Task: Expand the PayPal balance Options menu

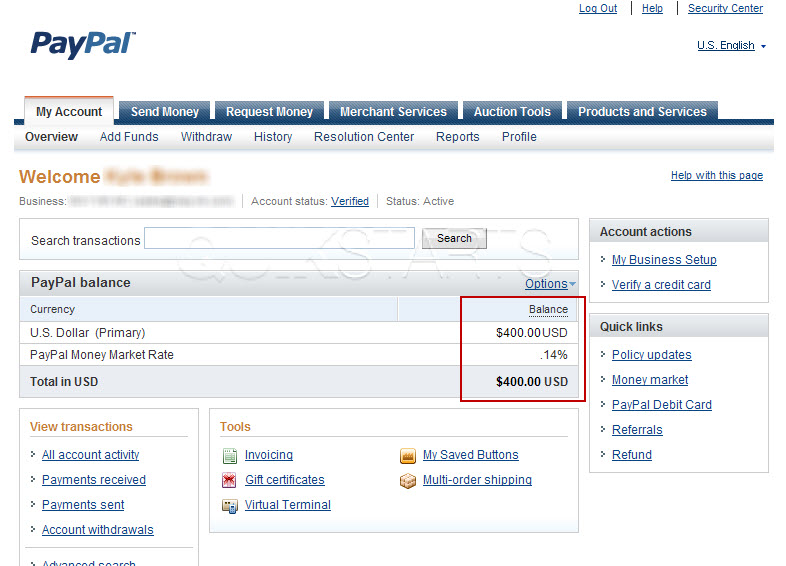Action: coord(550,284)
